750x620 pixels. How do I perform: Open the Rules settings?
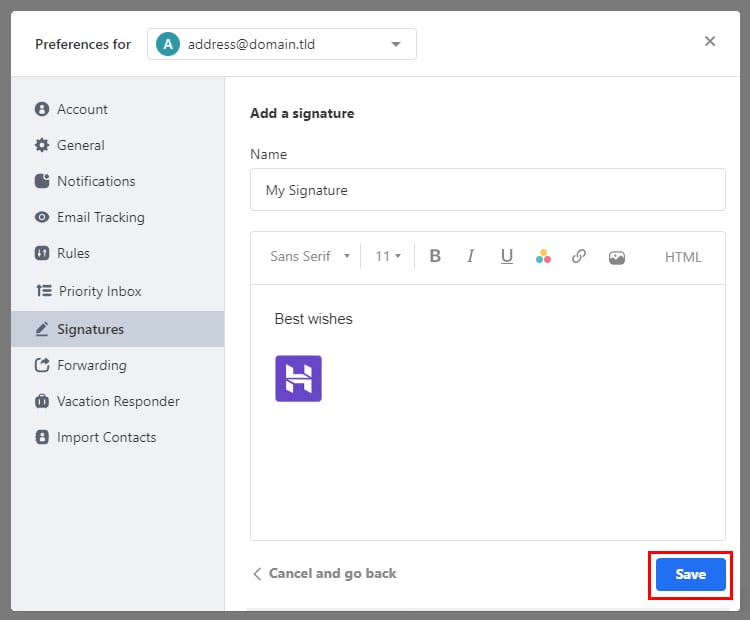point(73,253)
